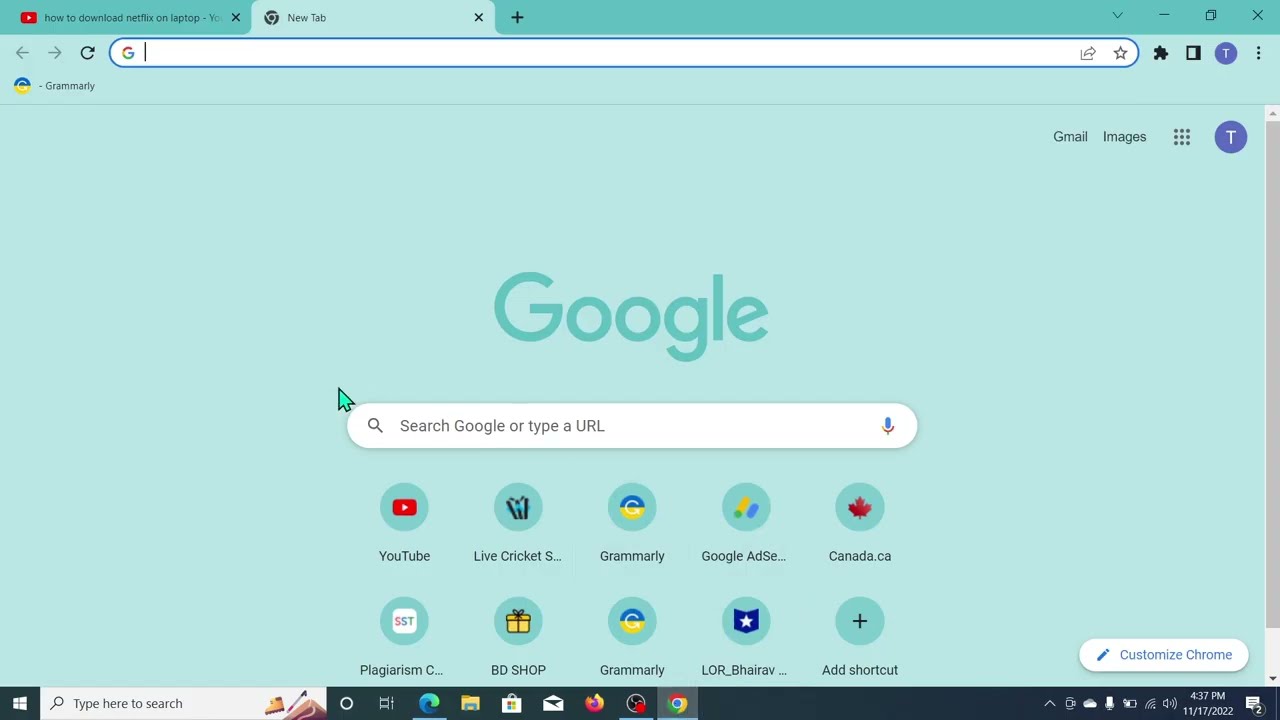Open the Live Cricket S... shortcut
Image resolution: width=1280 pixels, height=720 pixels.
pos(518,525)
